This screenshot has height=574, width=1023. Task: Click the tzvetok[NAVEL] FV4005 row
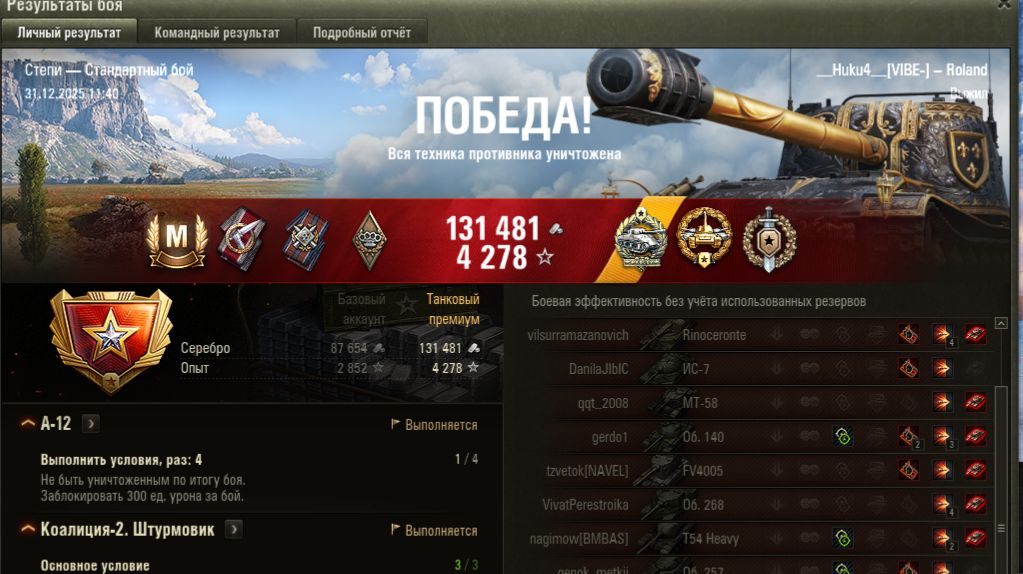click(x=757, y=470)
